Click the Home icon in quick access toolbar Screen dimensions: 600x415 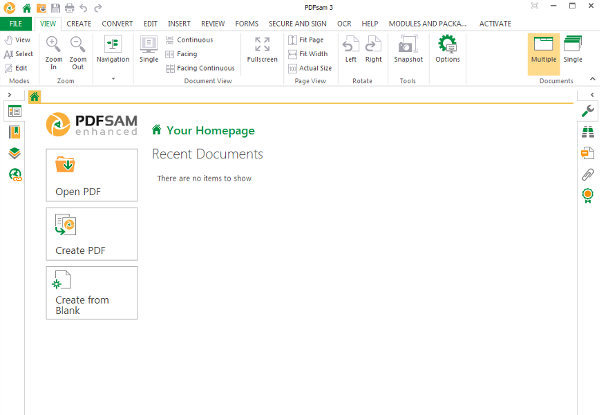click(x=26, y=8)
